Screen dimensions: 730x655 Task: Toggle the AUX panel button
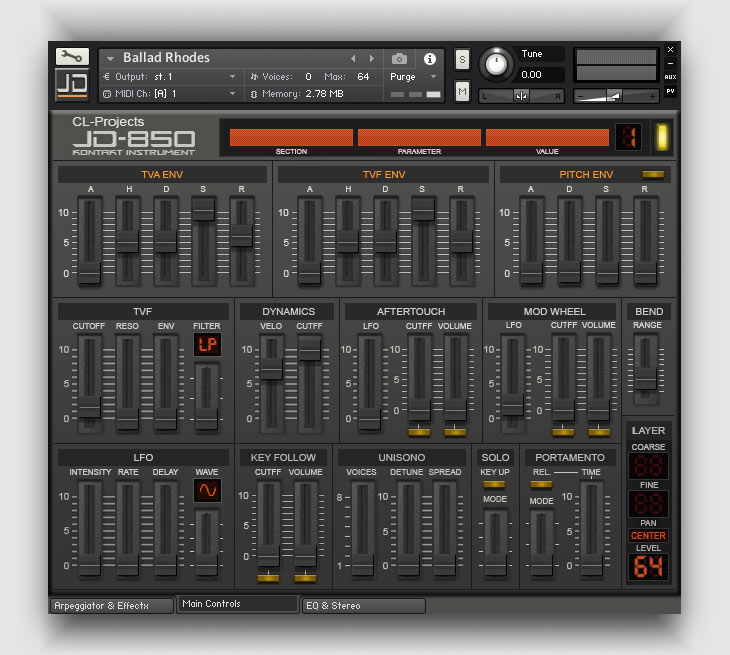pos(670,77)
